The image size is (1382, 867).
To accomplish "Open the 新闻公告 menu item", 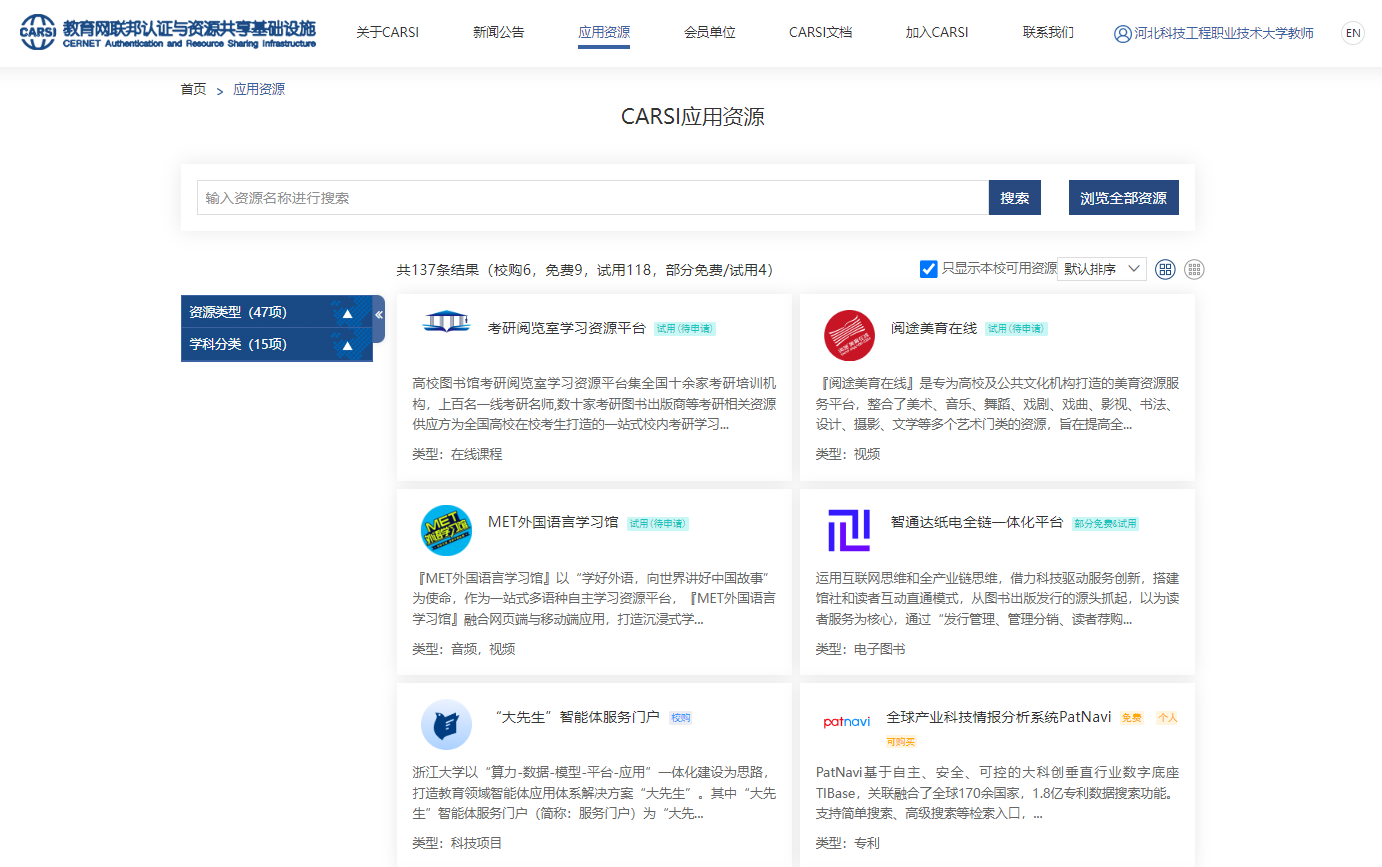I will click(498, 32).
